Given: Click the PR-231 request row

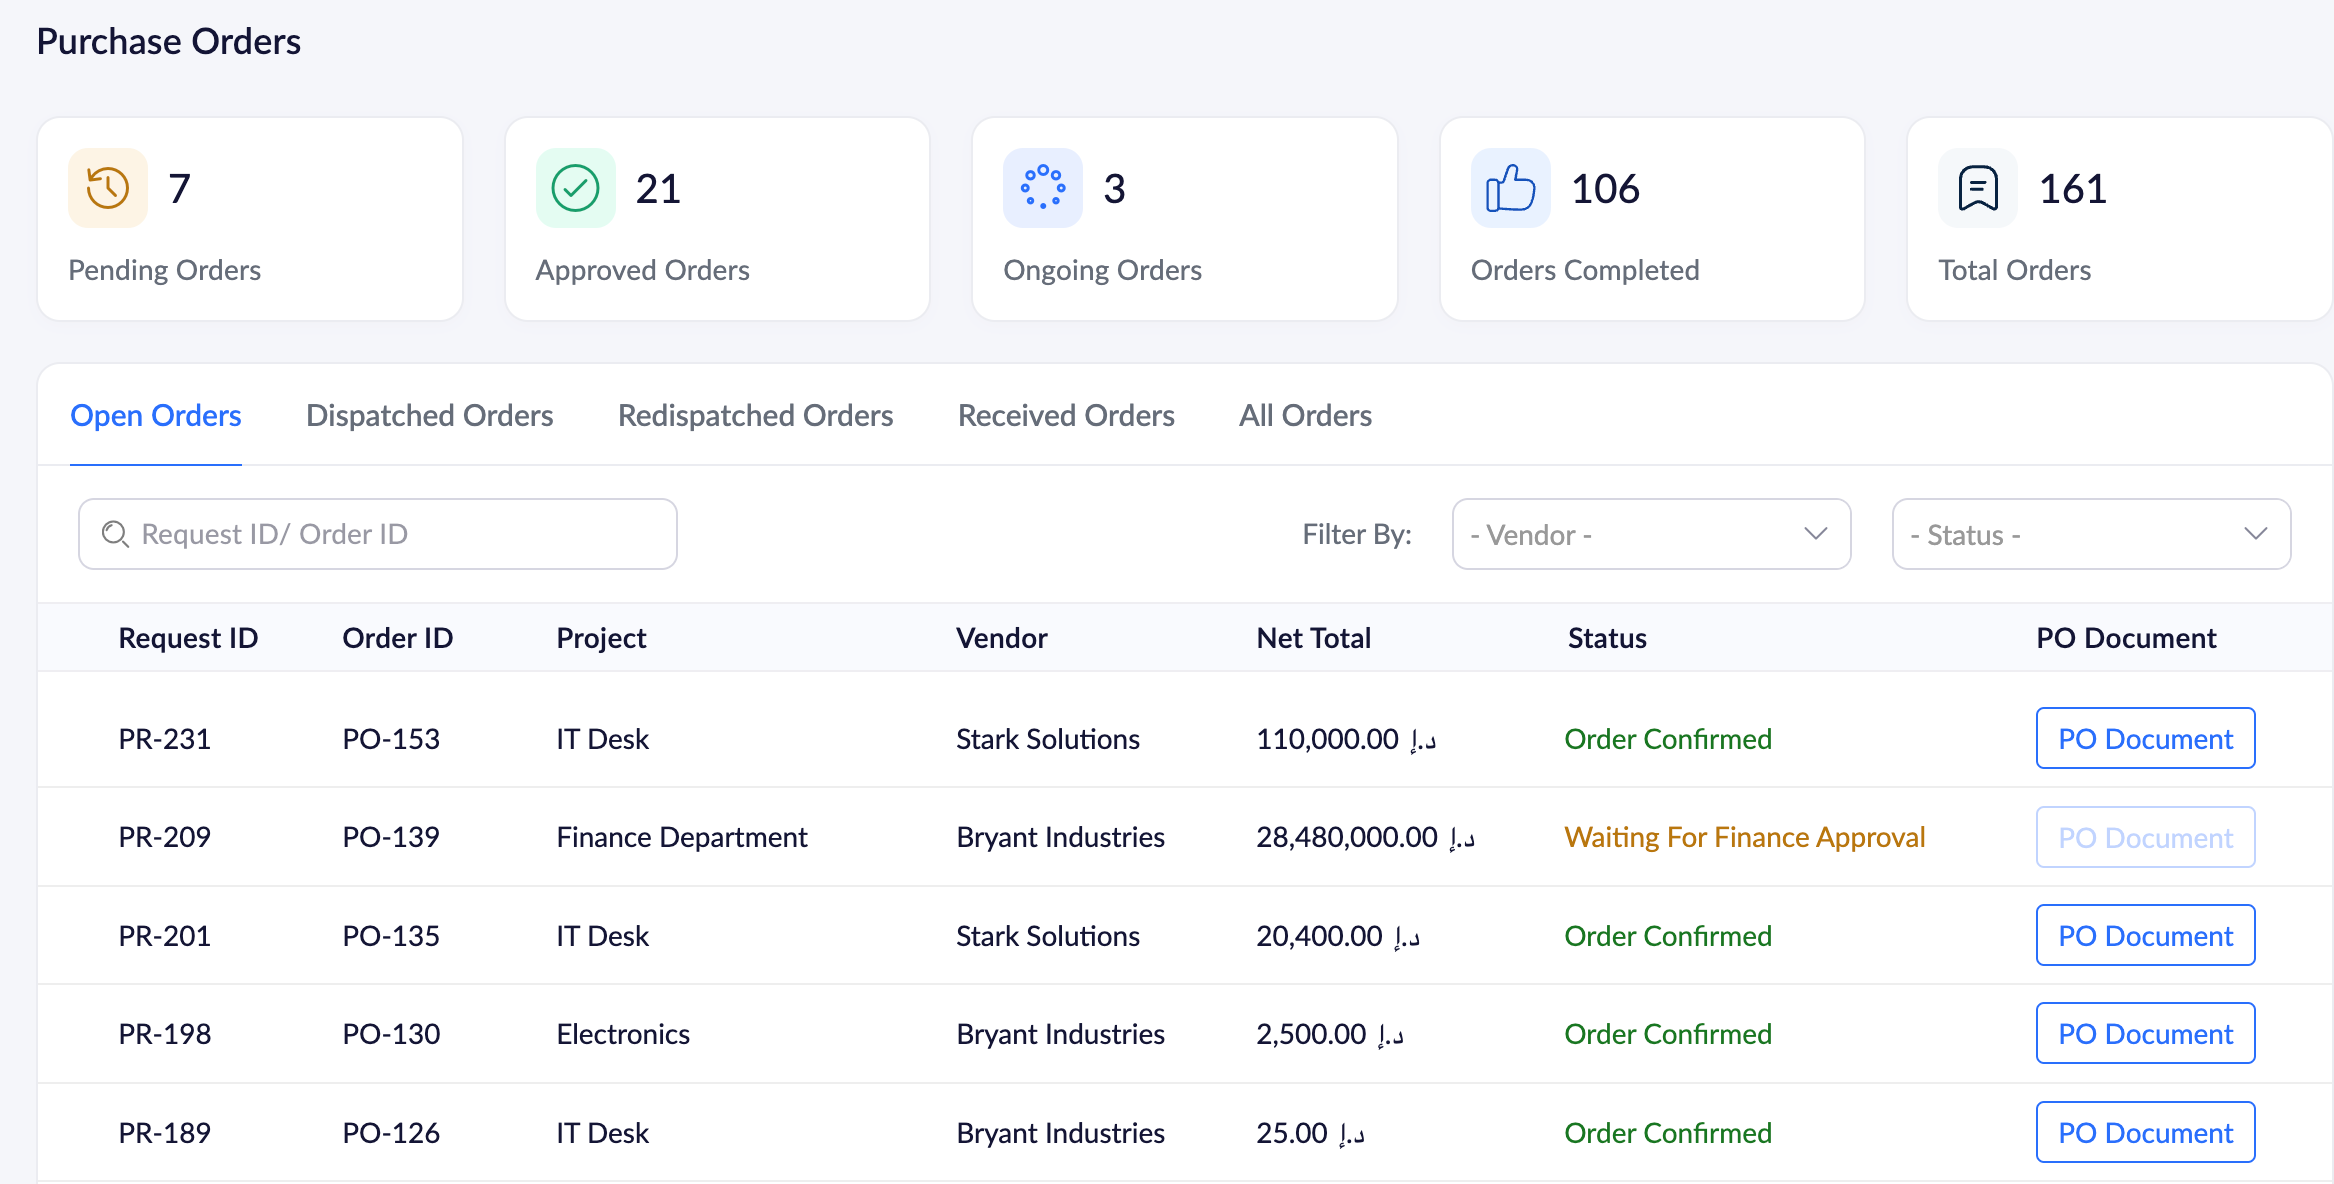Looking at the screenshot, I should click(x=165, y=739).
